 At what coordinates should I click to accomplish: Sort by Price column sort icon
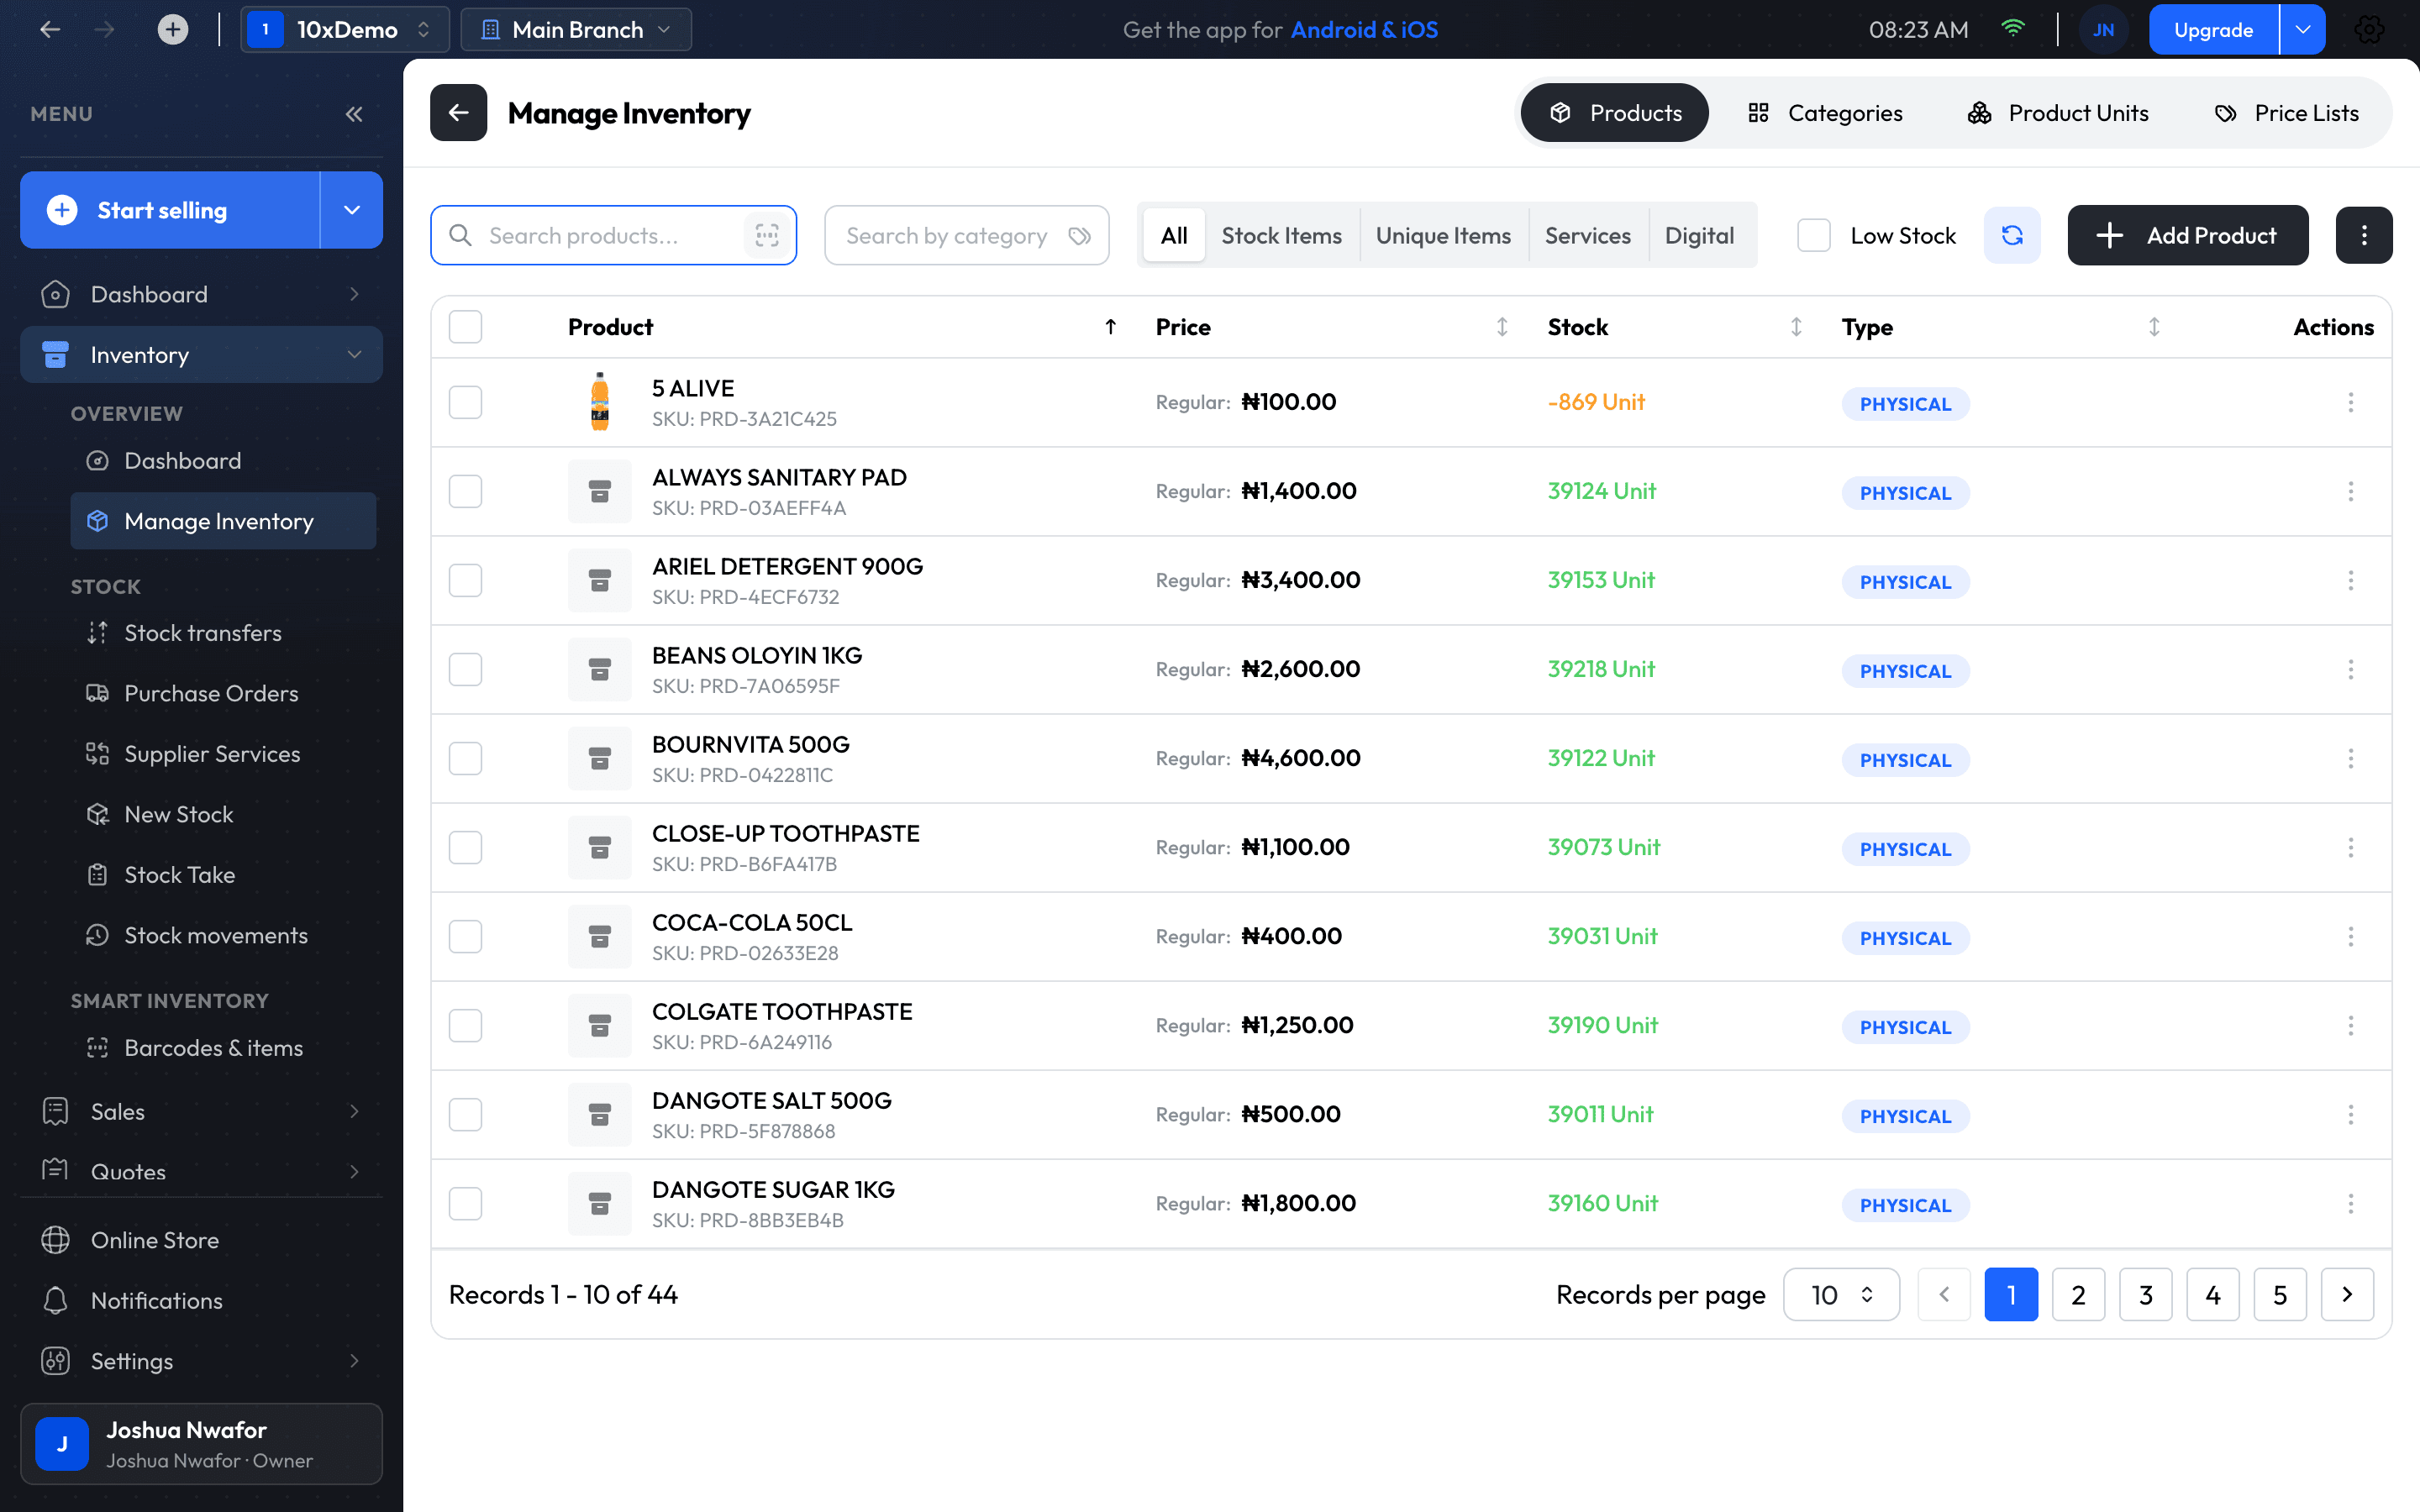[x=1502, y=327]
